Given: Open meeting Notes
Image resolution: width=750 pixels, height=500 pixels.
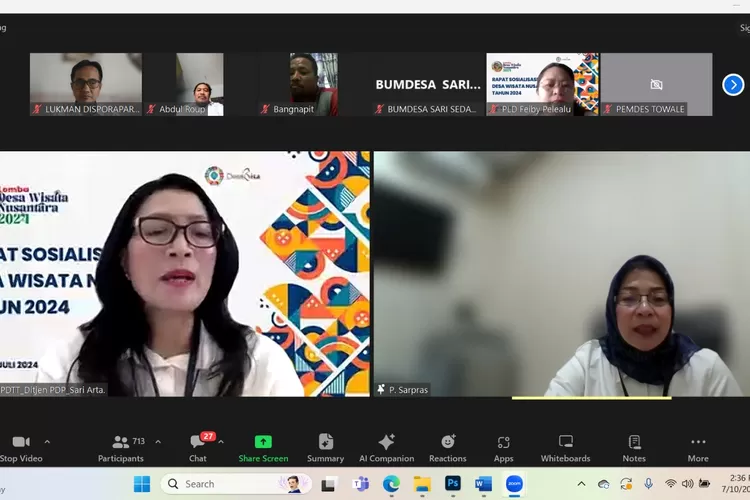Looking at the screenshot, I should (634, 448).
